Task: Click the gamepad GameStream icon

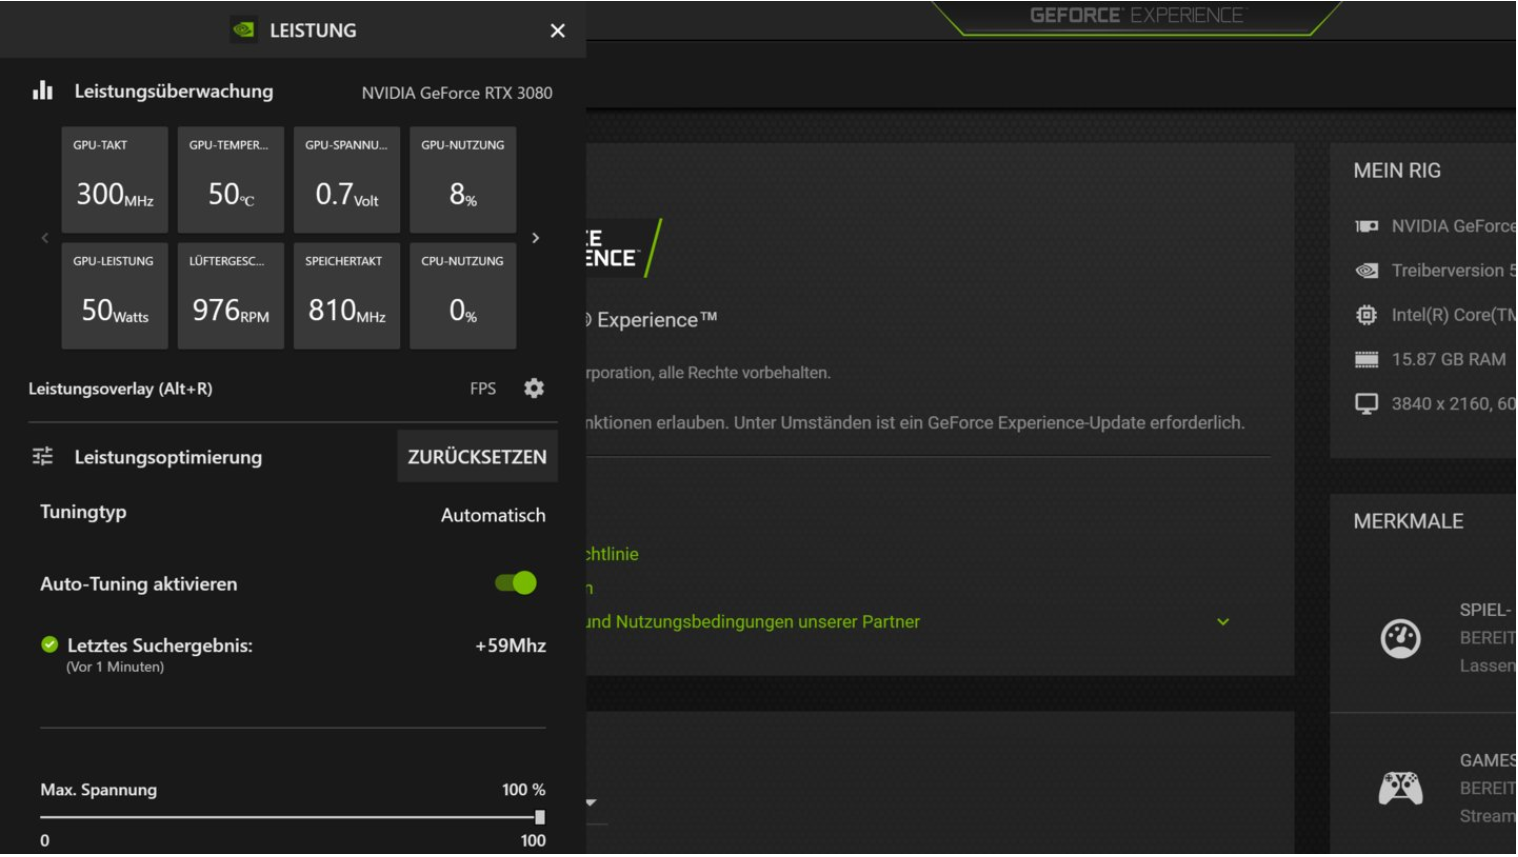Action: (1400, 788)
